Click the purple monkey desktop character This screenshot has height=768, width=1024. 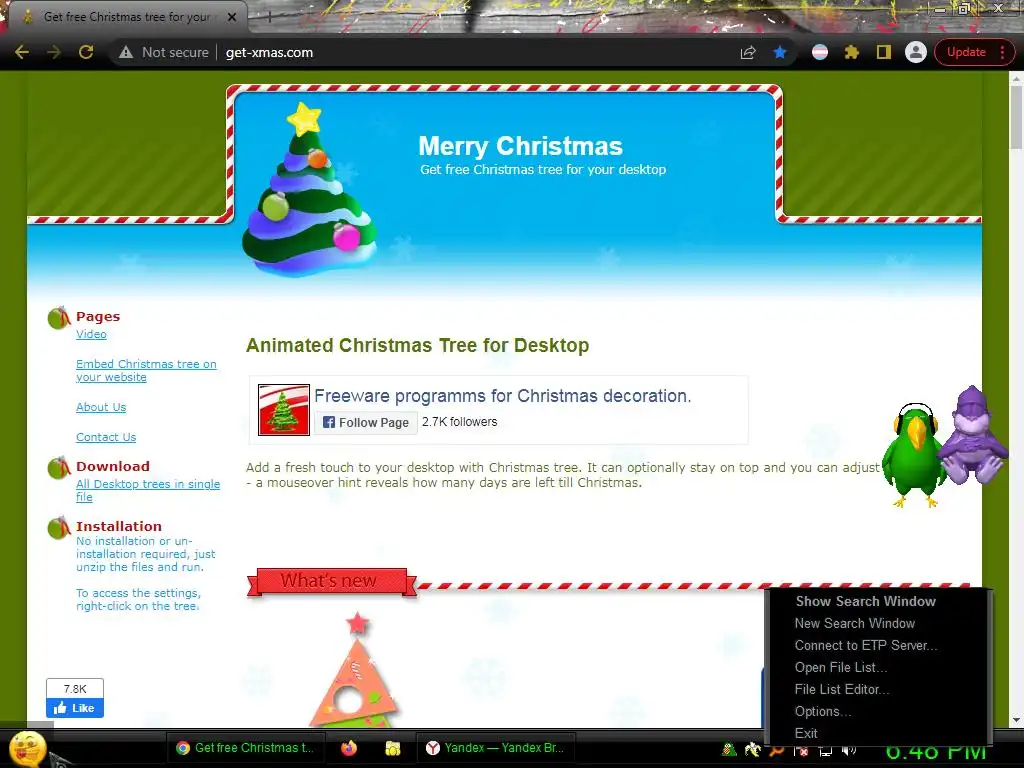point(971,436)
